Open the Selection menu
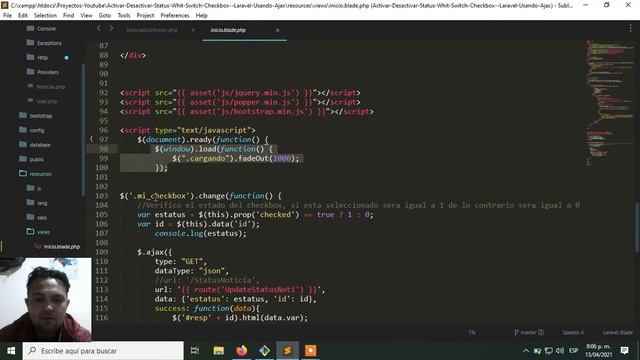640x360 pixels. pos(45,16)
